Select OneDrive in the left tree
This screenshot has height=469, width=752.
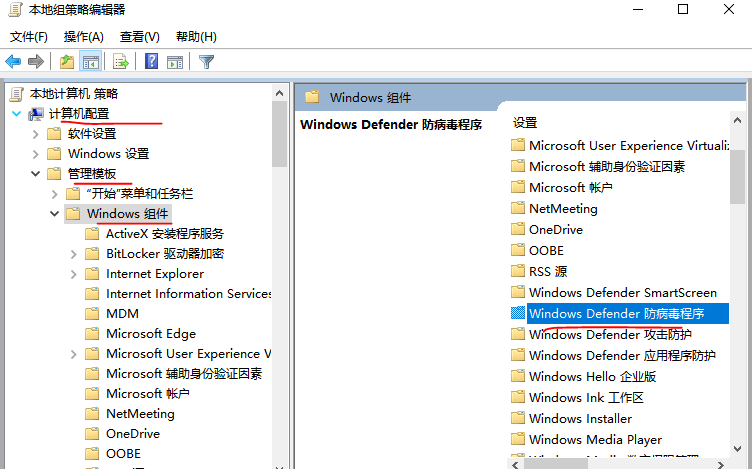[x=133, y=434]
